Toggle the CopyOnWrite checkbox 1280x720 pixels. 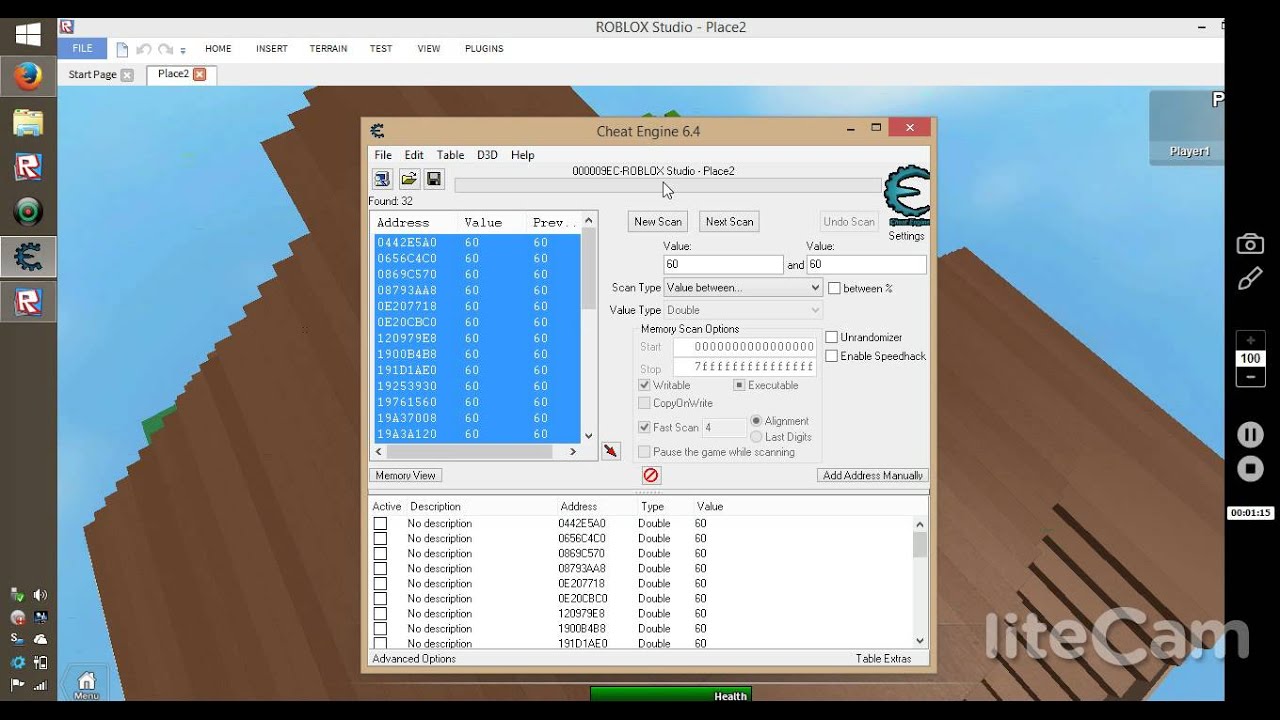click(644, 403)
